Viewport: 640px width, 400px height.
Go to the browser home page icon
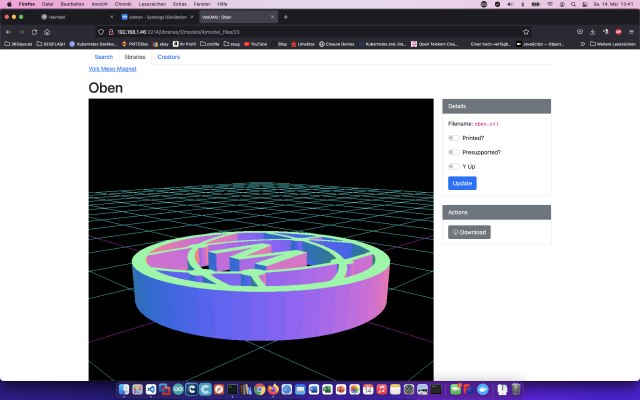tap(47, 32)
